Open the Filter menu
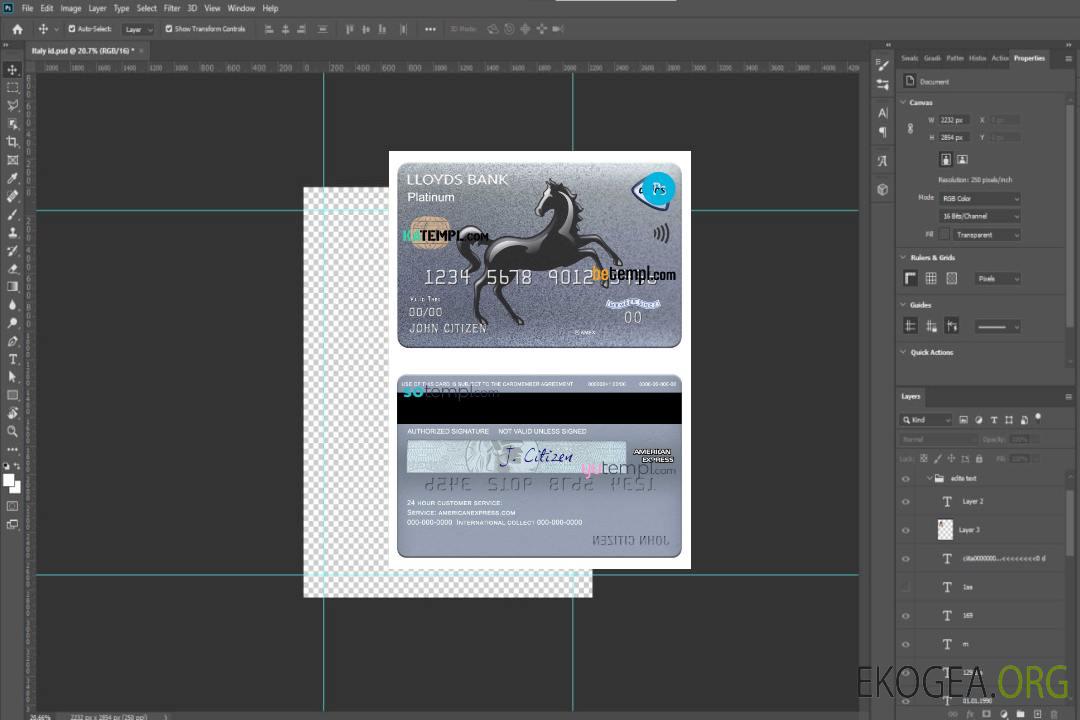 pyautogui.click(x=172, y=8)
